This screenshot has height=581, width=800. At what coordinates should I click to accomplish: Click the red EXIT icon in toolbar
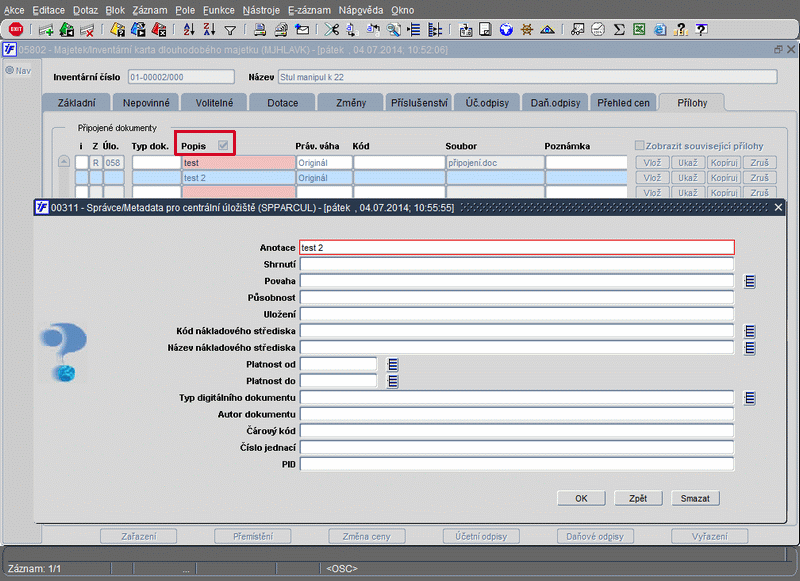tap(15, 29)
